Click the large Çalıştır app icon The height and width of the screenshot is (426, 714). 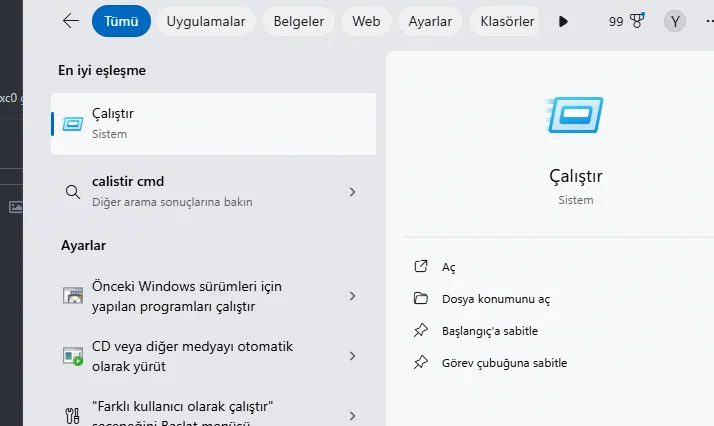575,118
